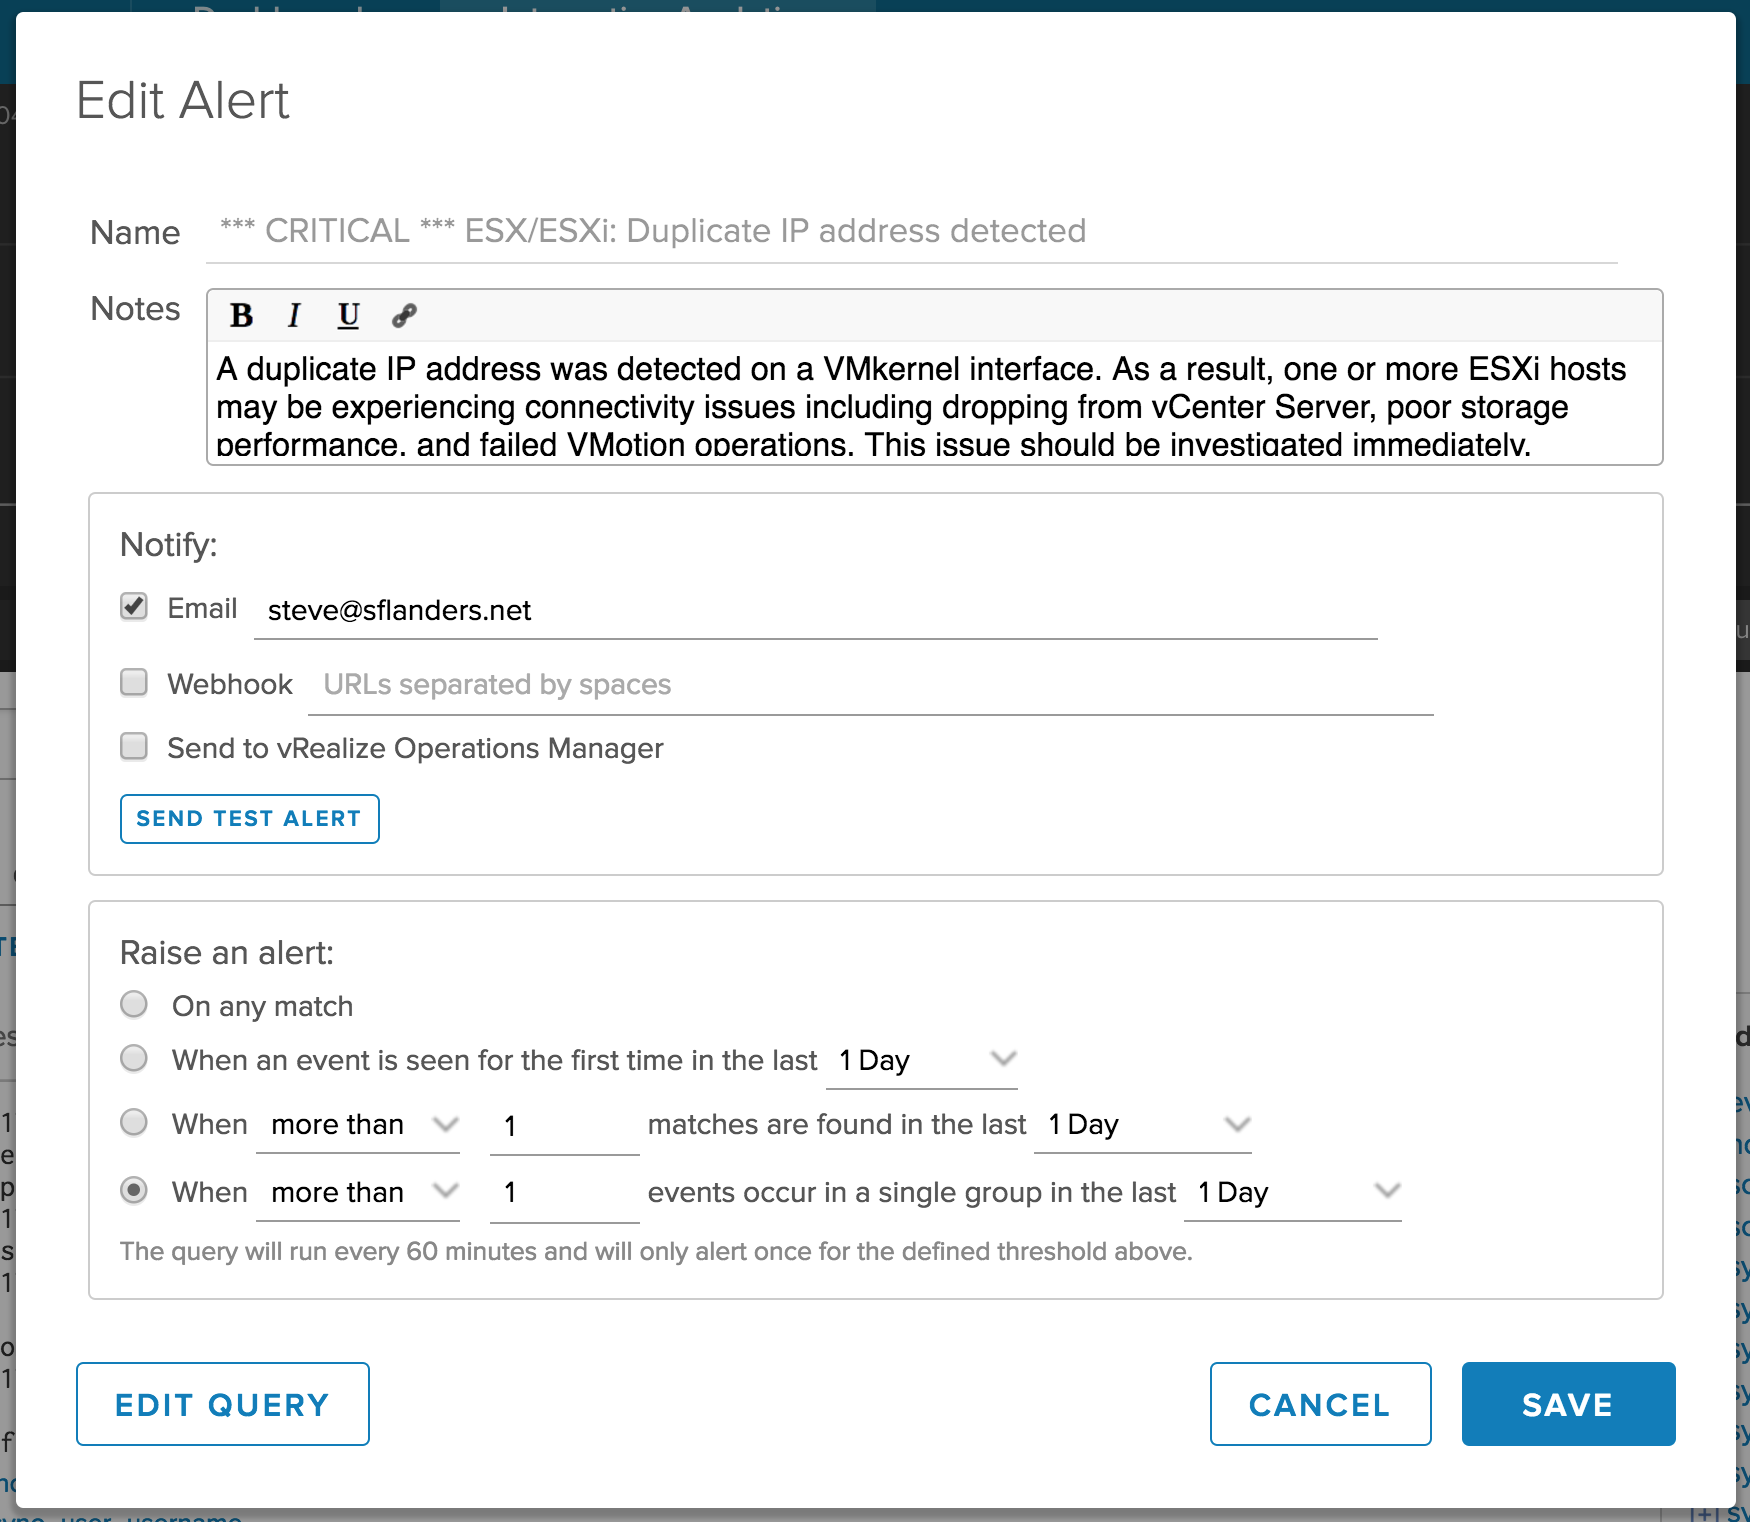Select the On any match option

(134, 1004)
